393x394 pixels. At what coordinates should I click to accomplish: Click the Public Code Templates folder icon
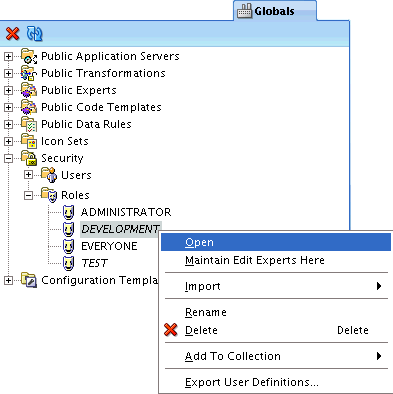coord(29,107)
